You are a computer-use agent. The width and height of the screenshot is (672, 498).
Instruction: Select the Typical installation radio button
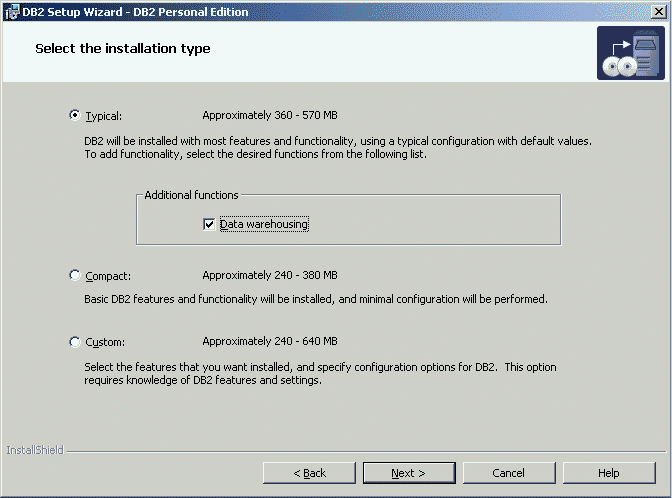[x=75, y=115]
